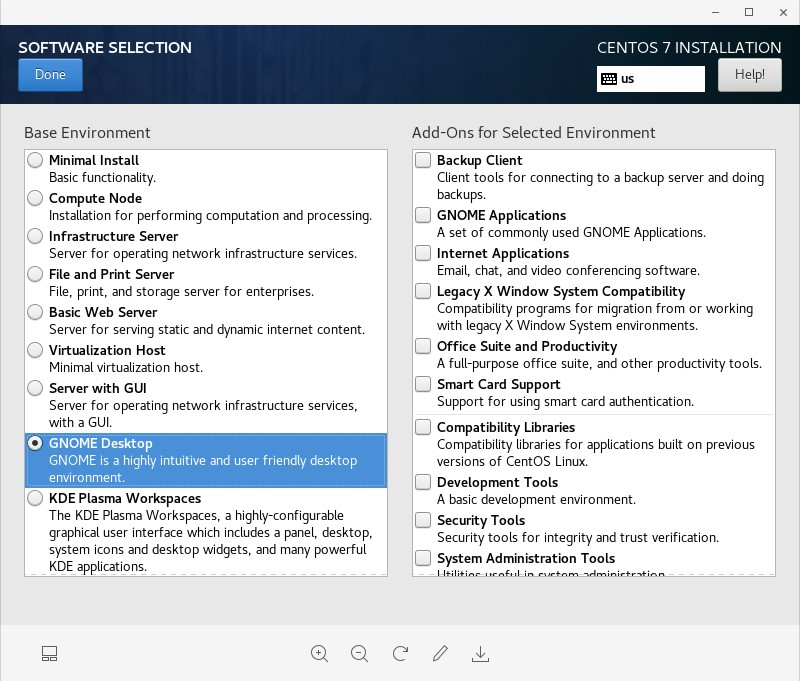Click 'File, print, and storage server for enterprises.'

pyautogui.click(x=182, y=292)
